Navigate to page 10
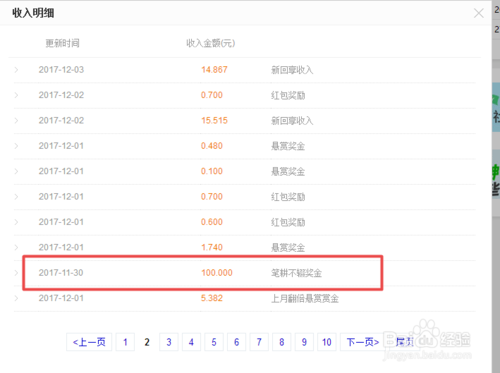 coord(327,342)
